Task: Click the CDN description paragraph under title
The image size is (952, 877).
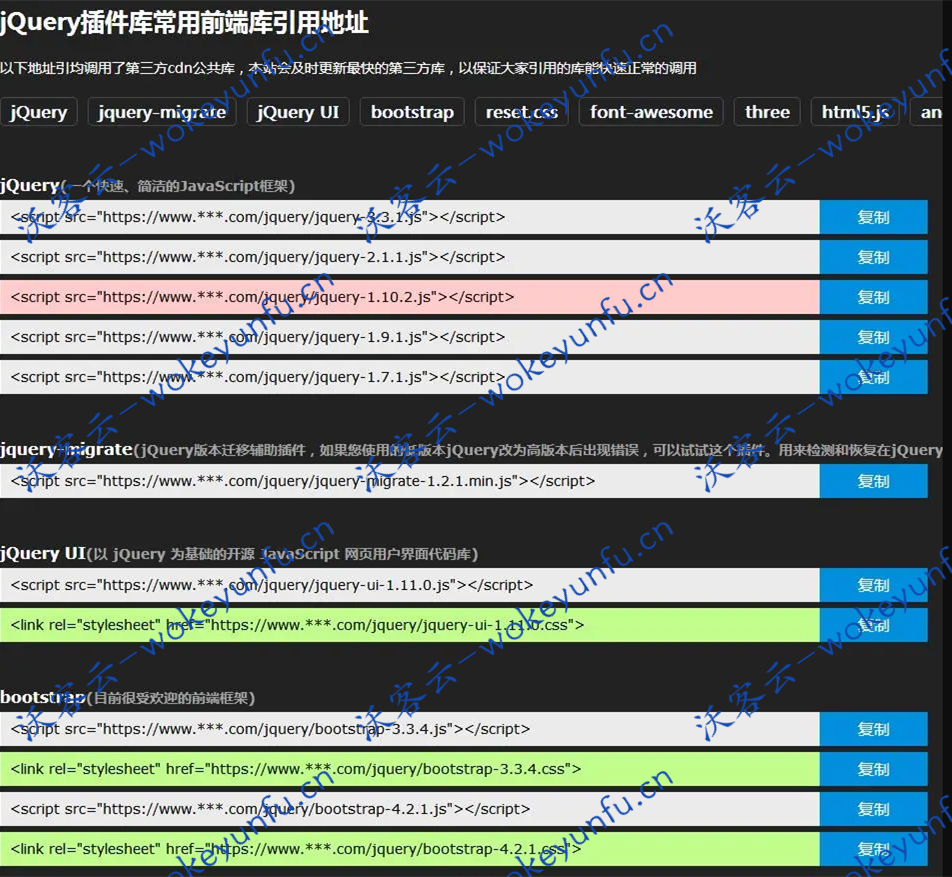Action: [348, 68]
